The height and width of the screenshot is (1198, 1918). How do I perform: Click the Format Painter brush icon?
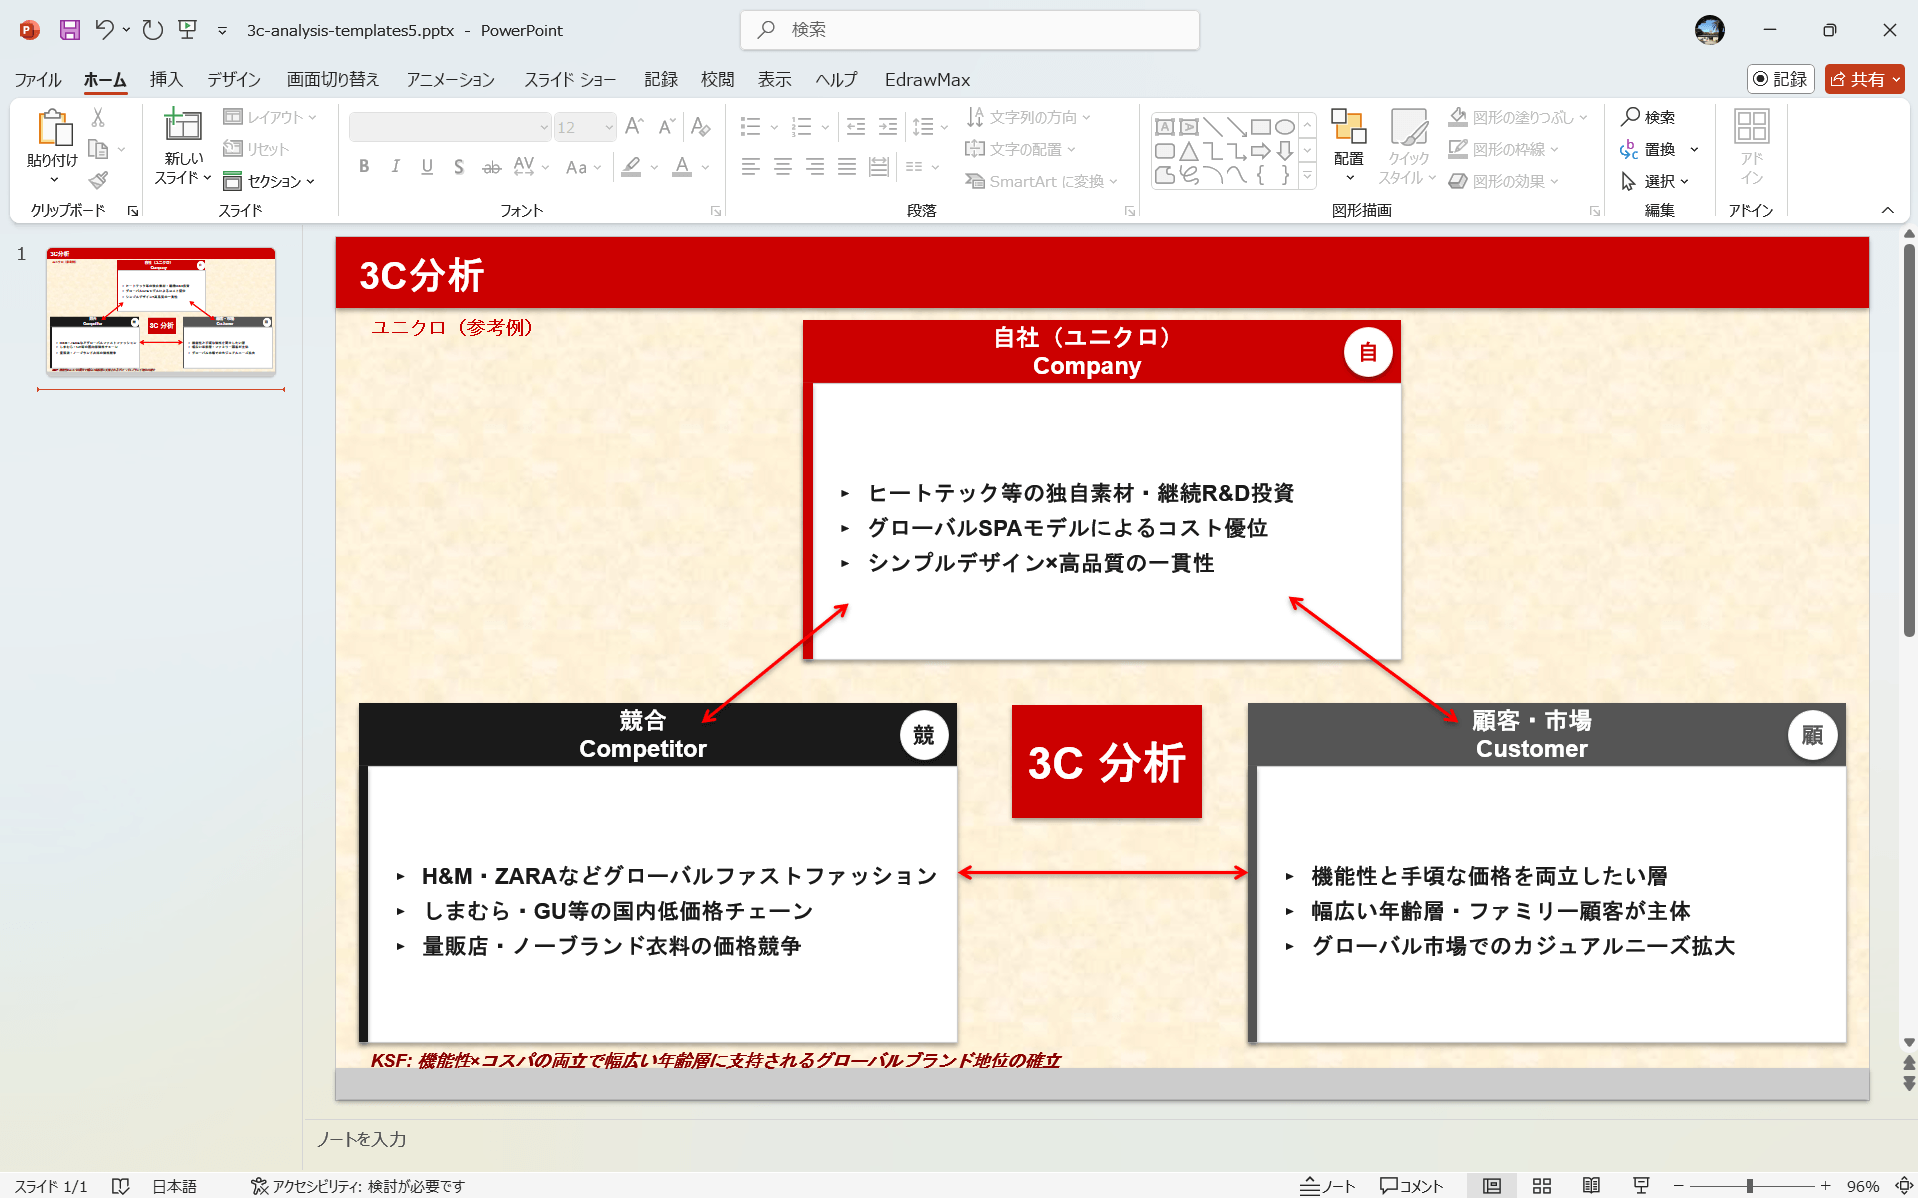click(98, 180)
